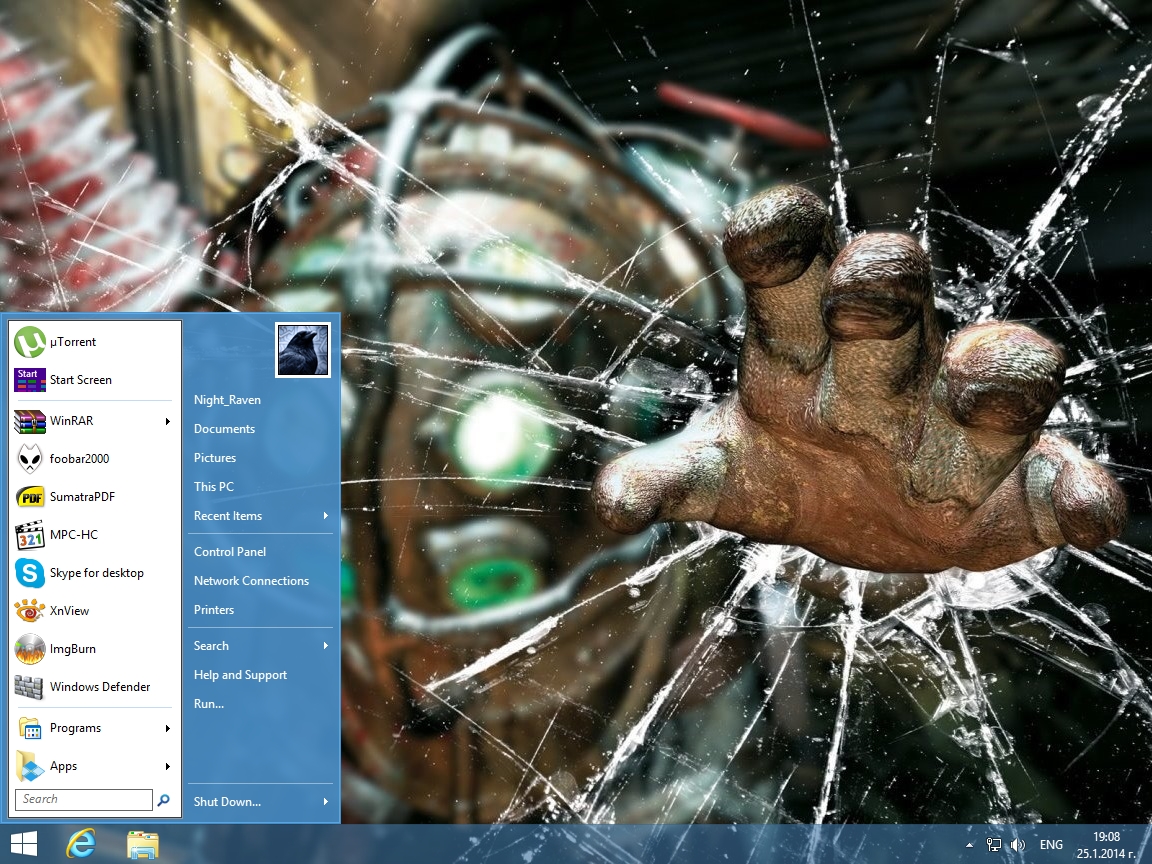The height and width of the screenshot is (864, 1152).
Task: Expand the WinRAR submenu arrow
Action: pyautogui.click(x=168, y=421)
